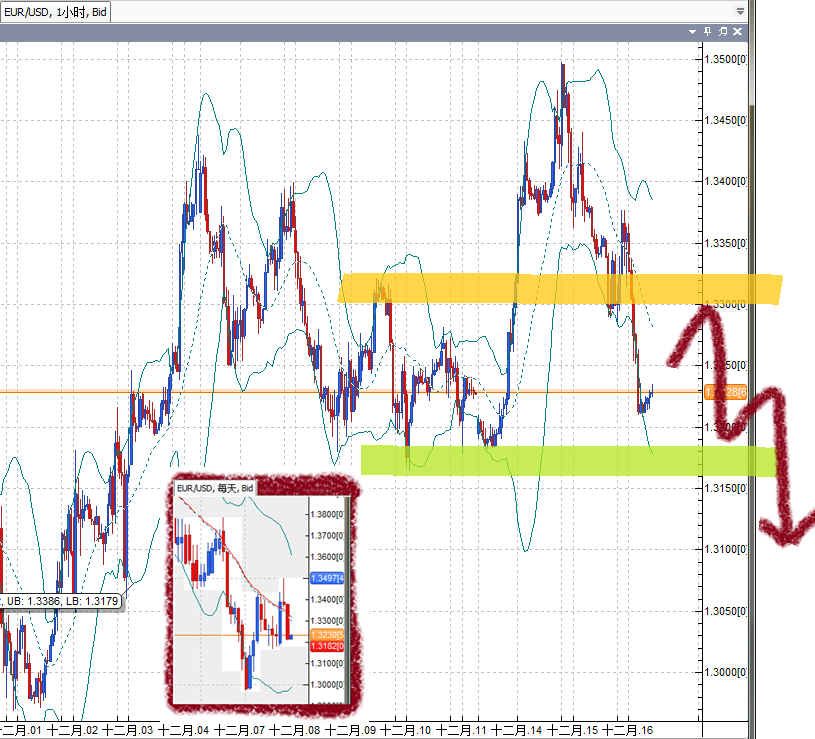
Task: Open the tab list dropdown arrow
Action: [x=740, y=11]
